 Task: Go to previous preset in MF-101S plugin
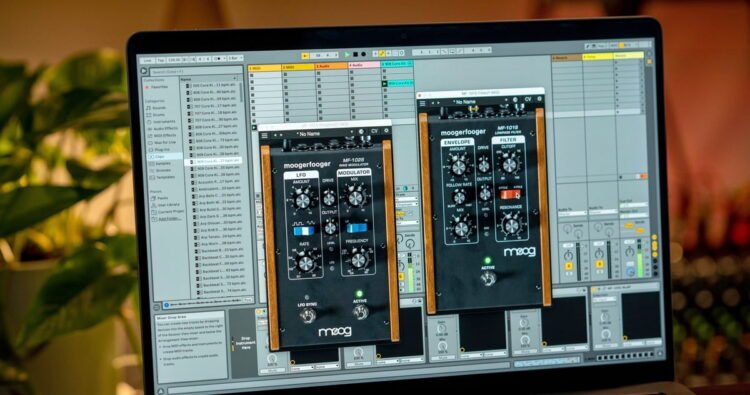tap(433, 103)
